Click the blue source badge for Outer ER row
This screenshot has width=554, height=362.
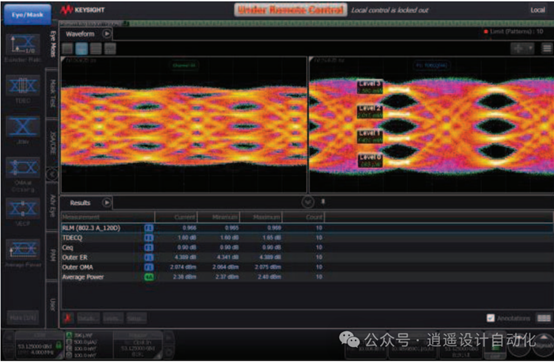click(149, 257)
